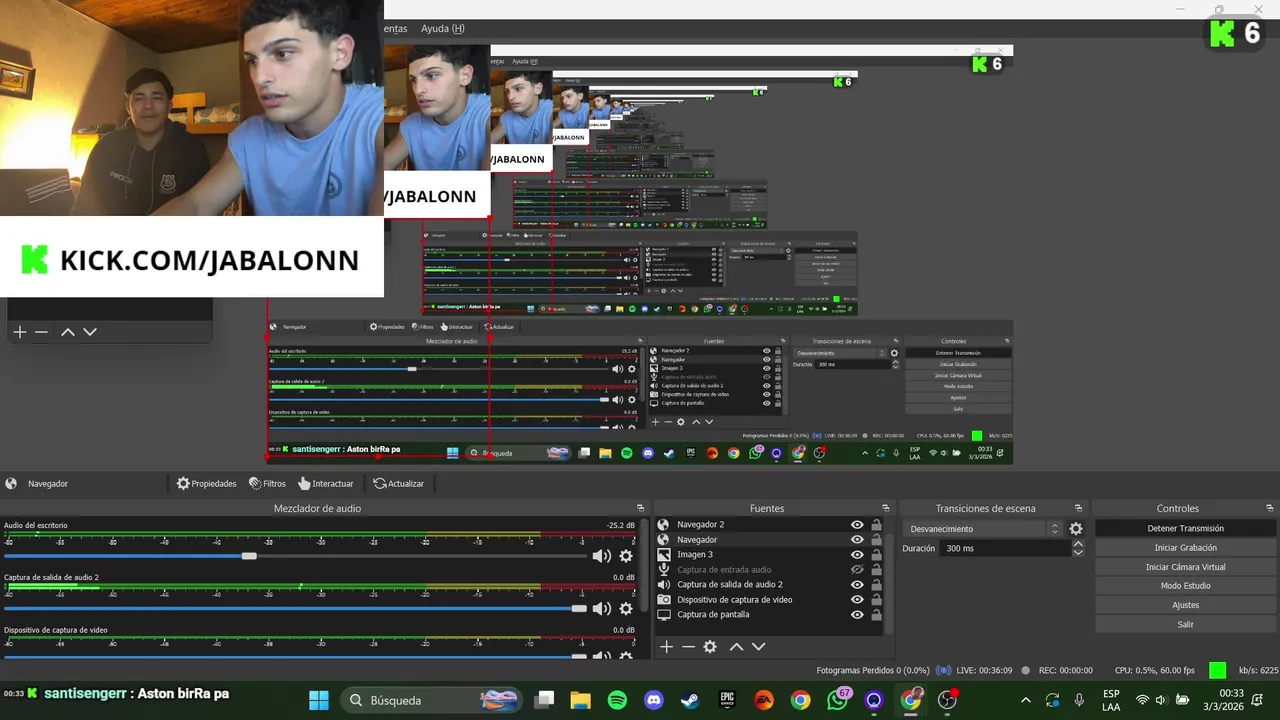This screenshot has width=1280, height=720.
Task: Open Captura de salida de audio 2 gear
Action: point(626,608)
